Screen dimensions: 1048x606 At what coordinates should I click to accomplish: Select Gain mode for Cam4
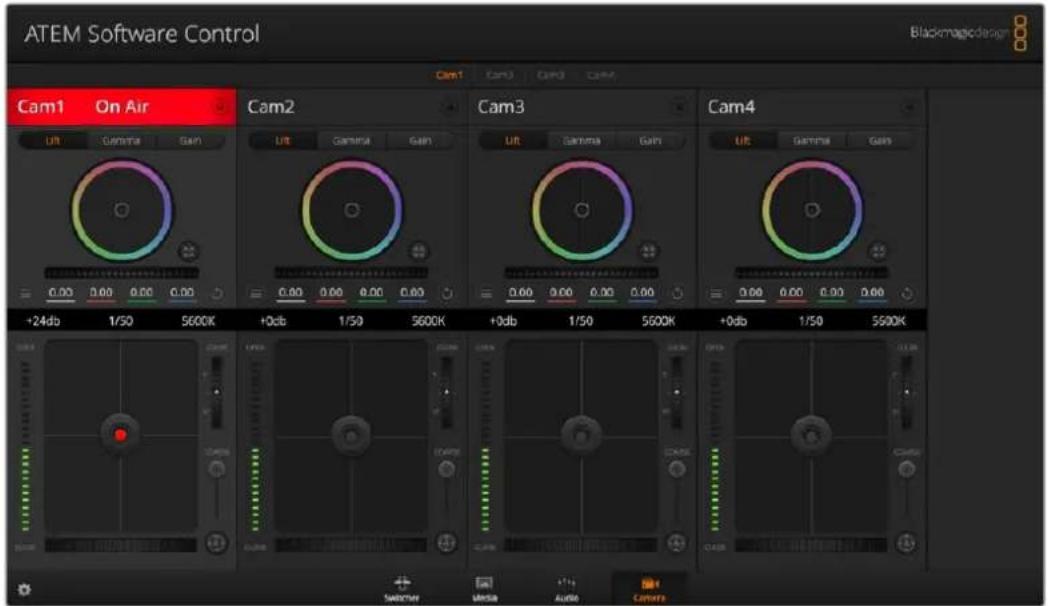click(x=880, y=140)
